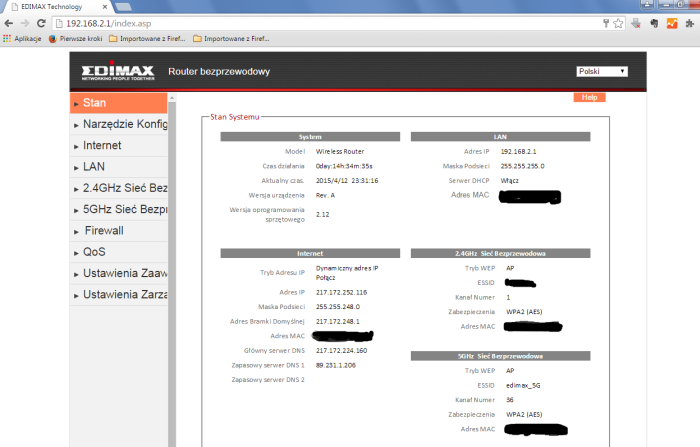Image resolution: width=700 pixels, height=447 pixels.
Task: Bookmark this page with the star icon
Action: [619, 22]
